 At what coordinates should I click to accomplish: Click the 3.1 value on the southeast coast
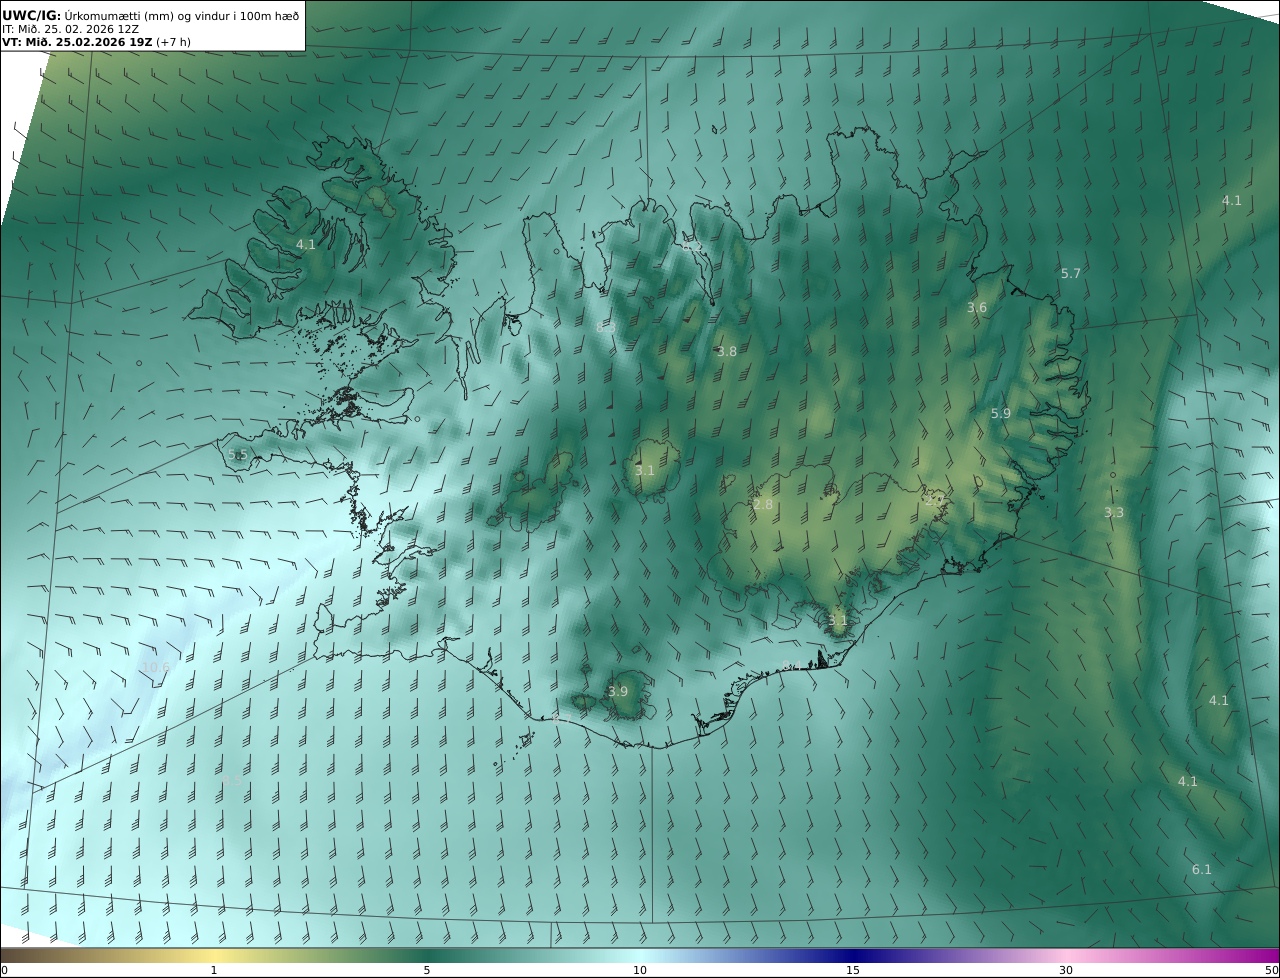tap(838, 620)
